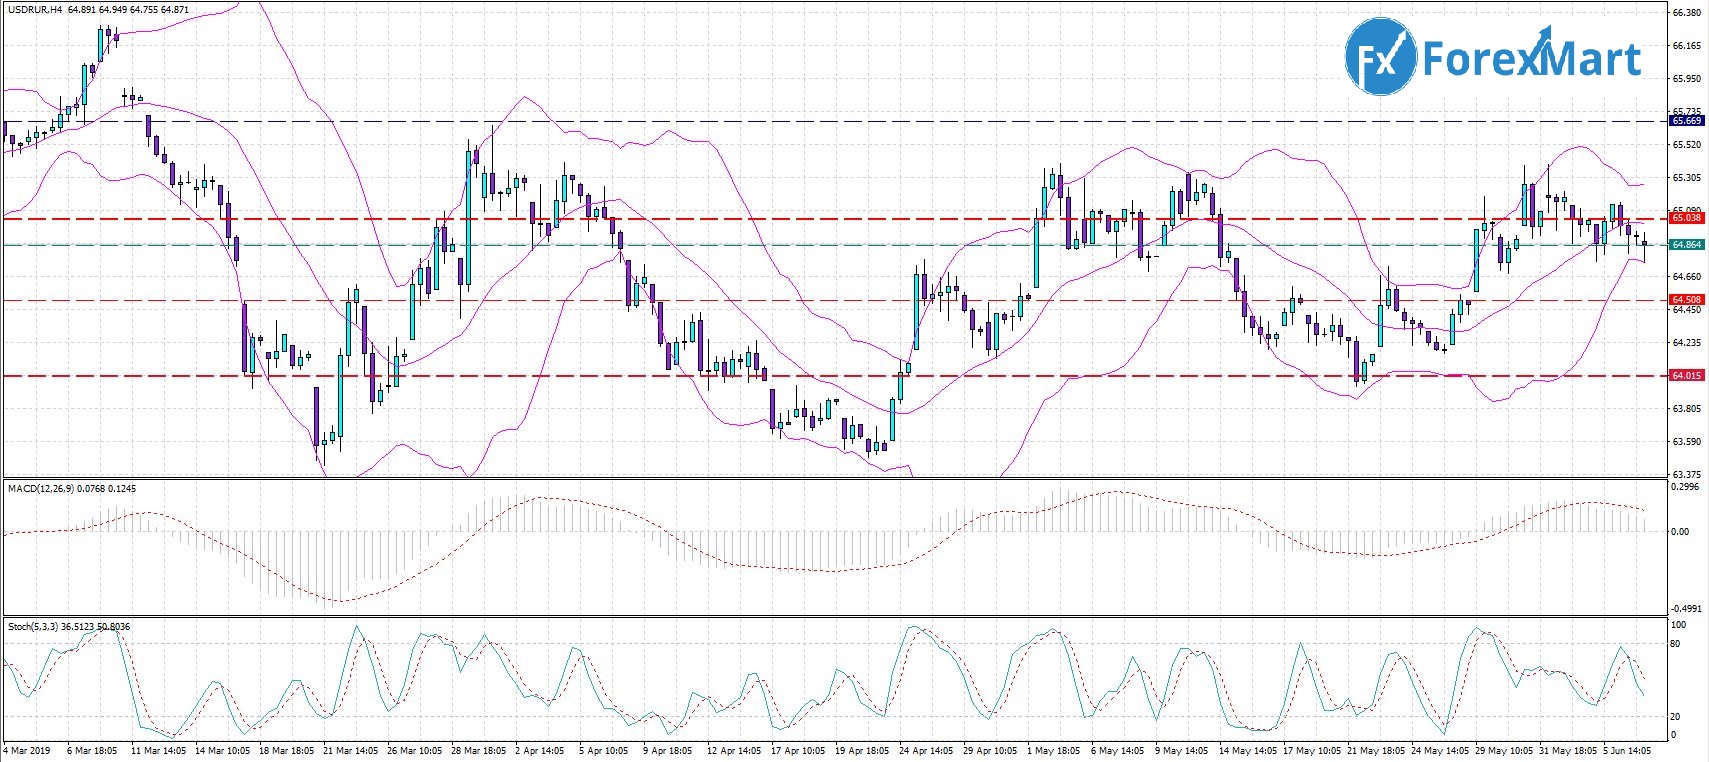Click the MACD 0.2996 scale value

tap(1685, 487)
